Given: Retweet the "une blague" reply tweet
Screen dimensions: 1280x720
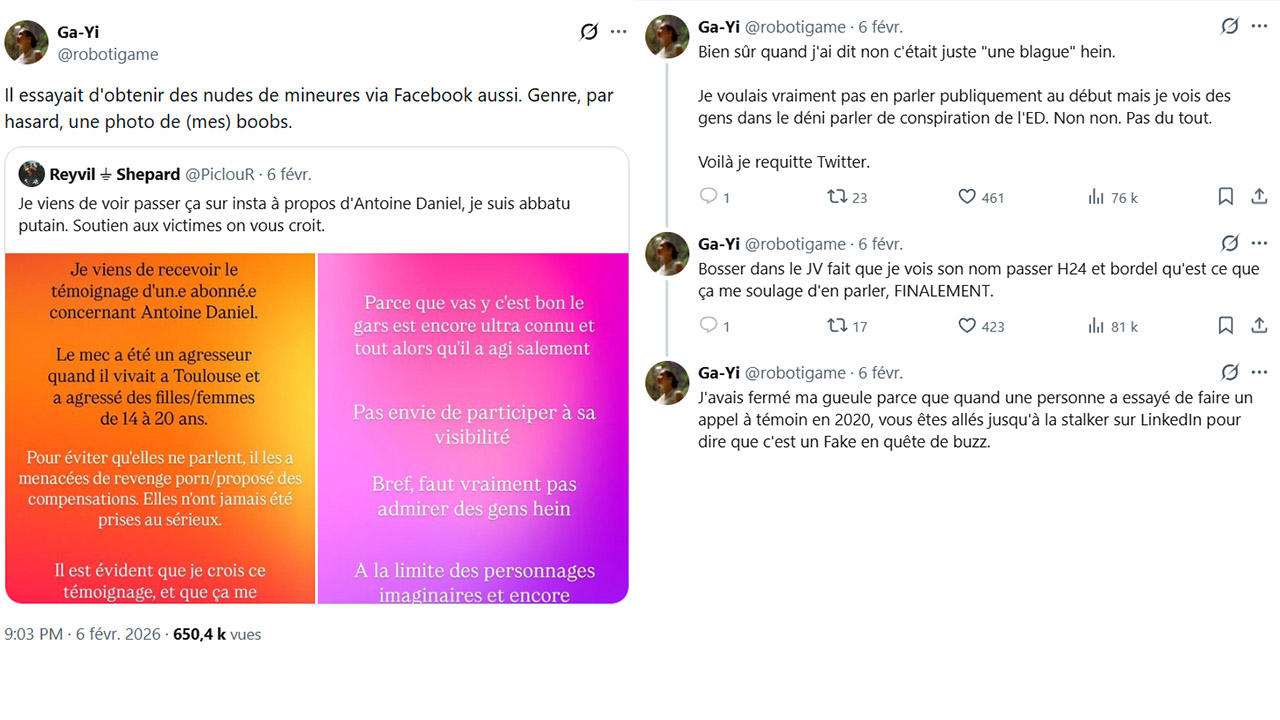Looking at the screenshot, I should click(x=837, y=197).
